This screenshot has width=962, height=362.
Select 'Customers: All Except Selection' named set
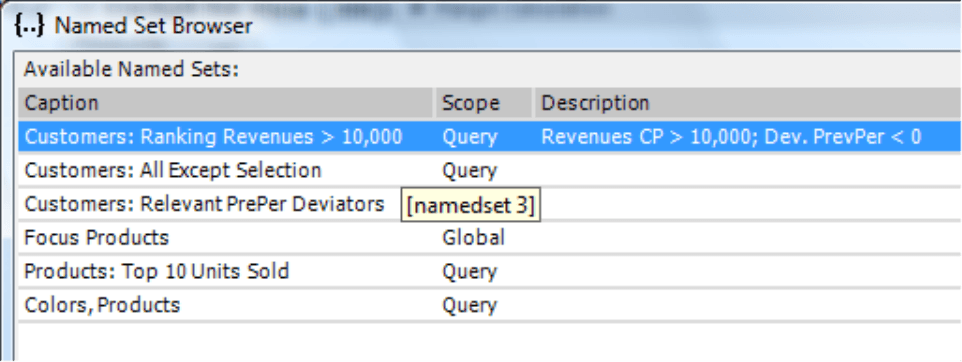pos(490,170)
